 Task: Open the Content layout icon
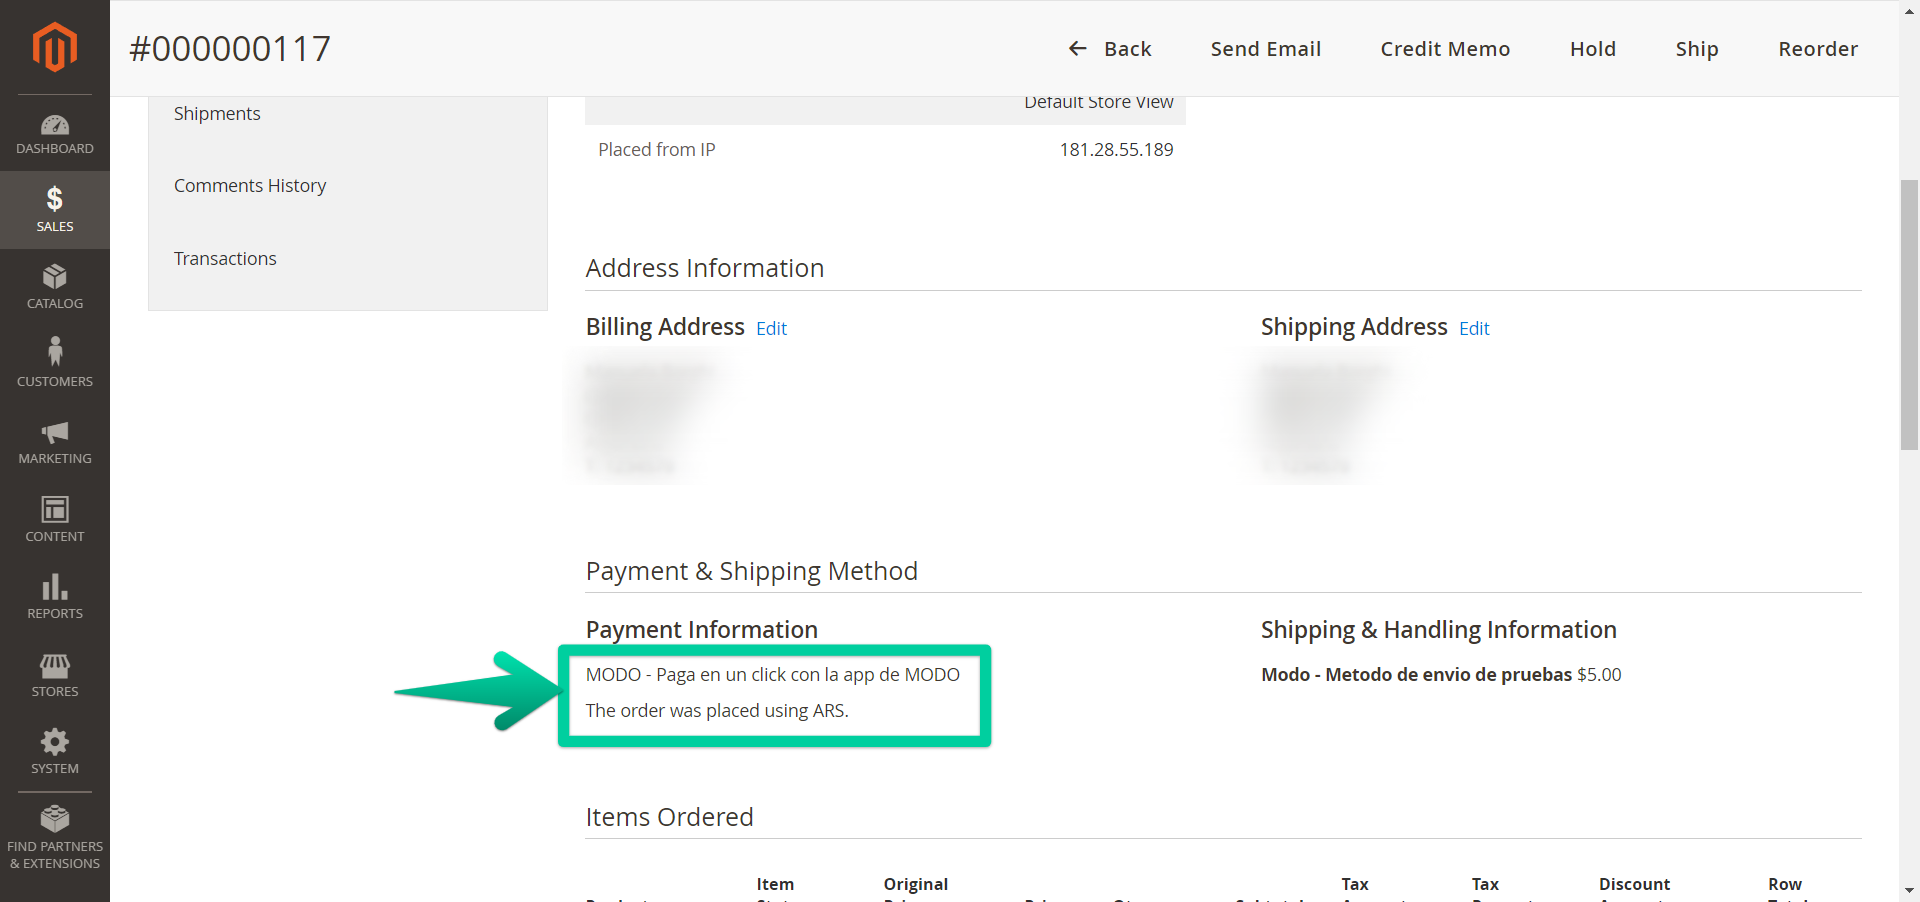[x=54, y=510]
